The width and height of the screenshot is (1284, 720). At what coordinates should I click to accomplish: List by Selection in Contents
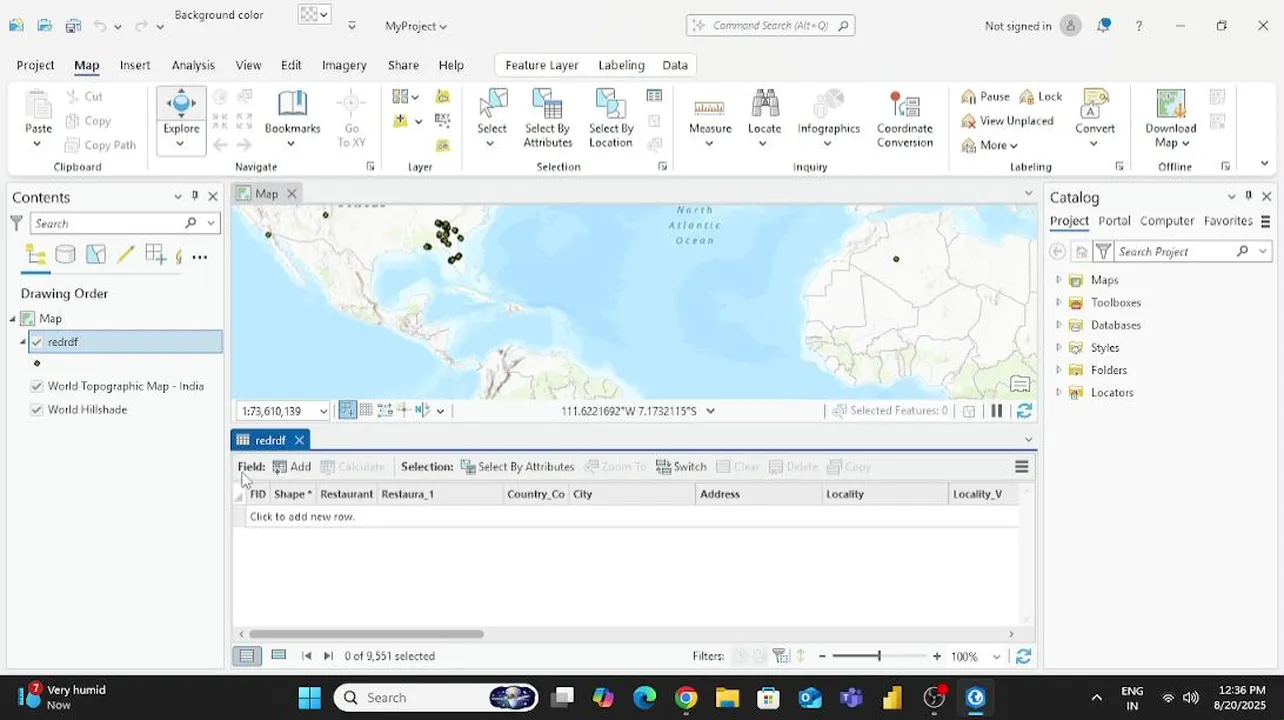click(95, 255)
